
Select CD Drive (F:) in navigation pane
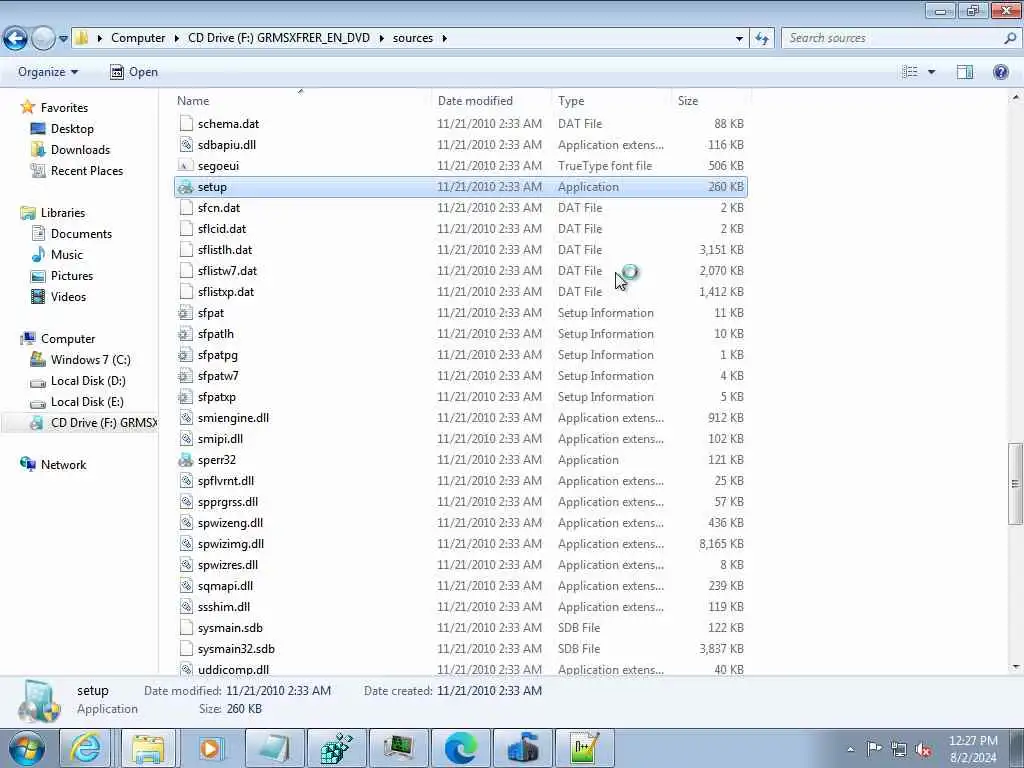[x=103, y=423]
